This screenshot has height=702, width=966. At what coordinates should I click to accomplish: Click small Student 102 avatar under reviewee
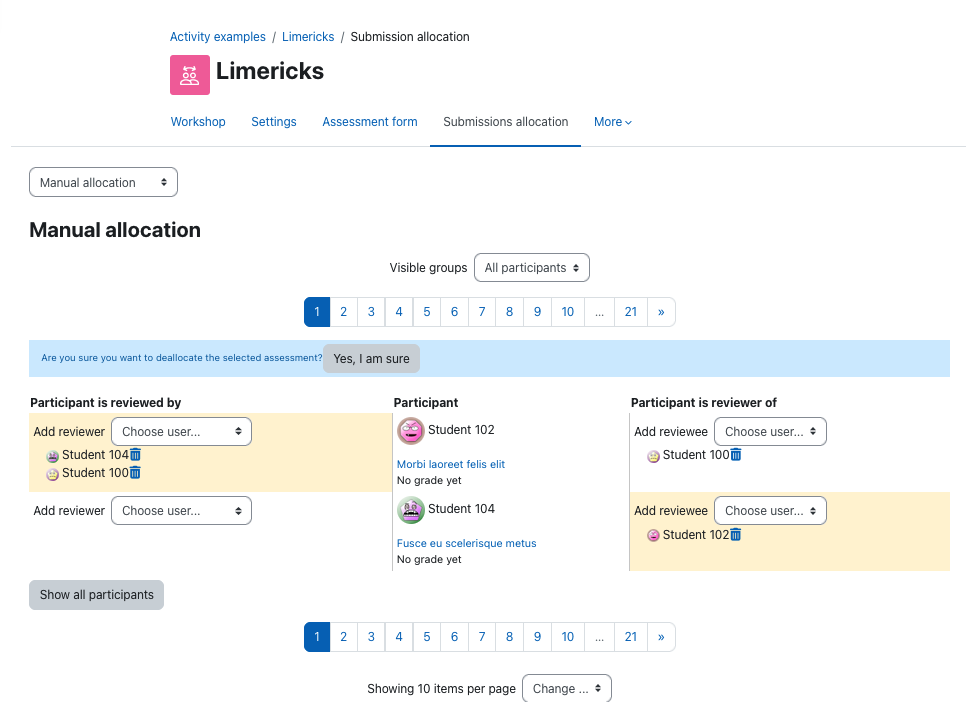[653, 536]
